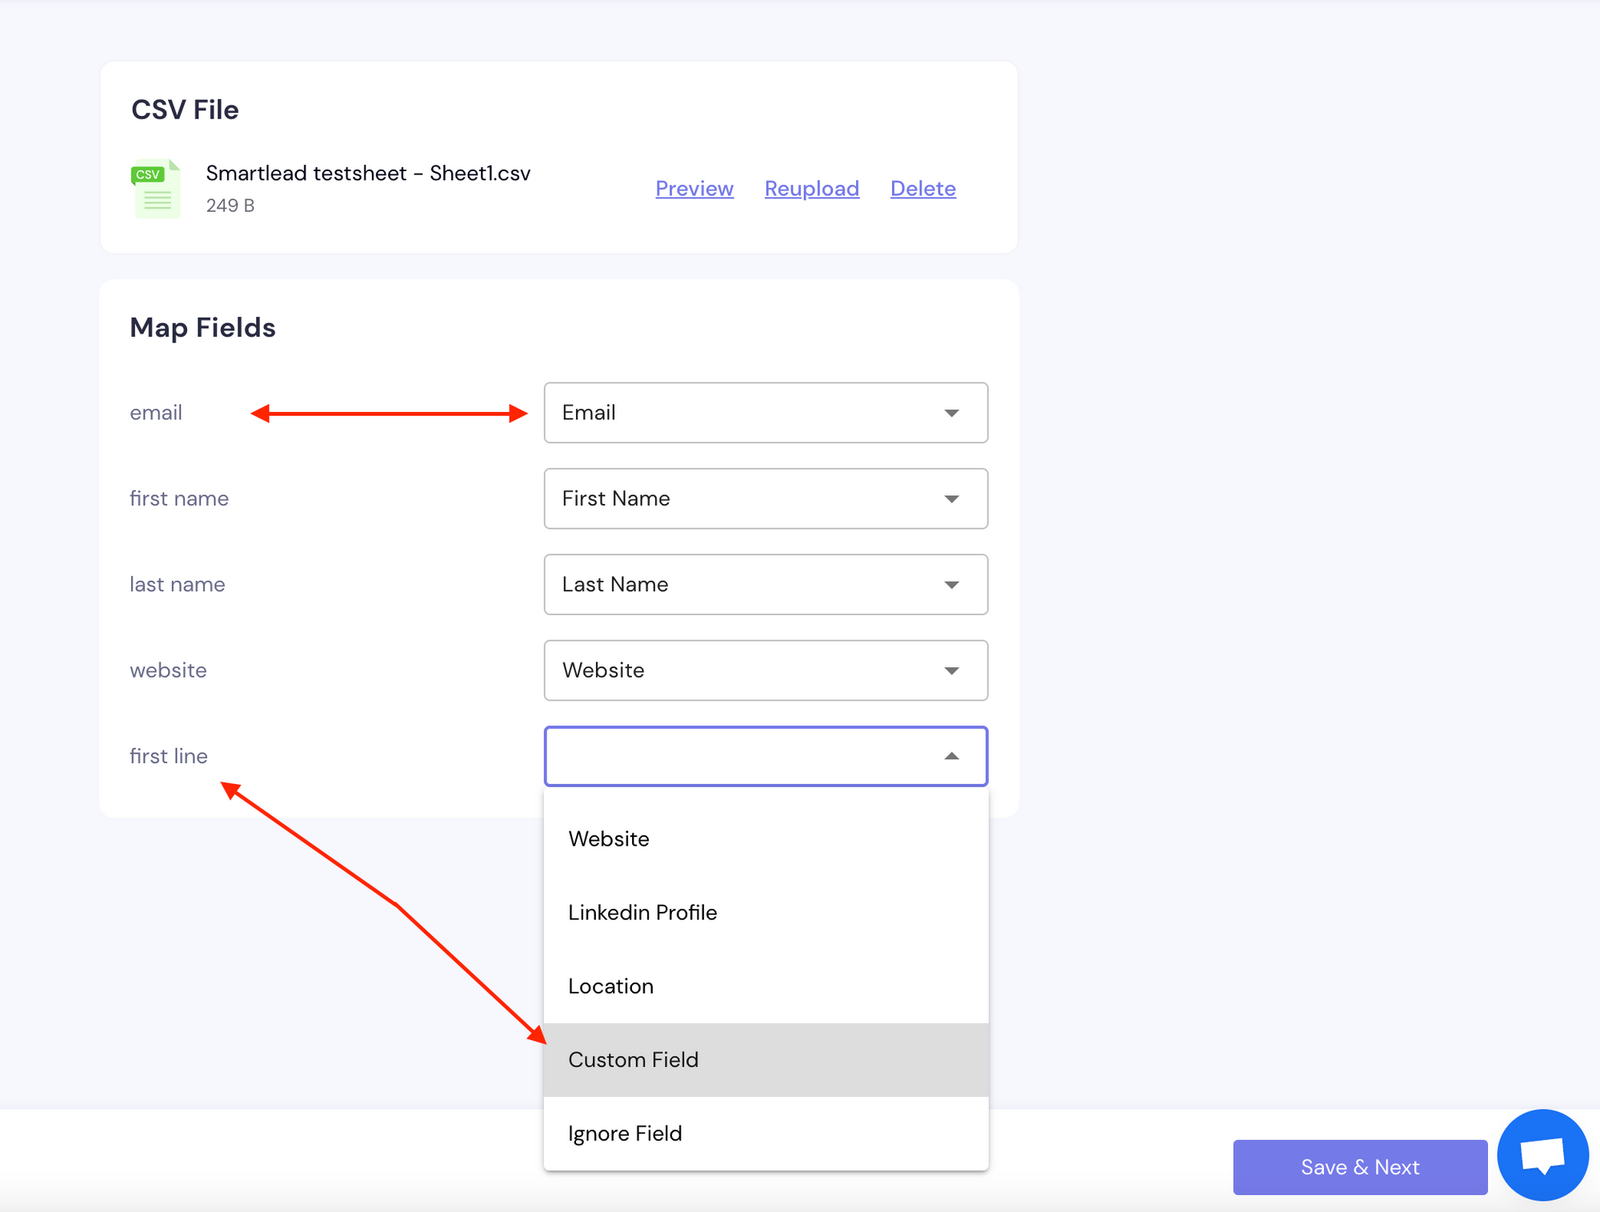Screen dimensions: 1600x1212
Task: Open the chat support widget
Action: [1542, 1155]
